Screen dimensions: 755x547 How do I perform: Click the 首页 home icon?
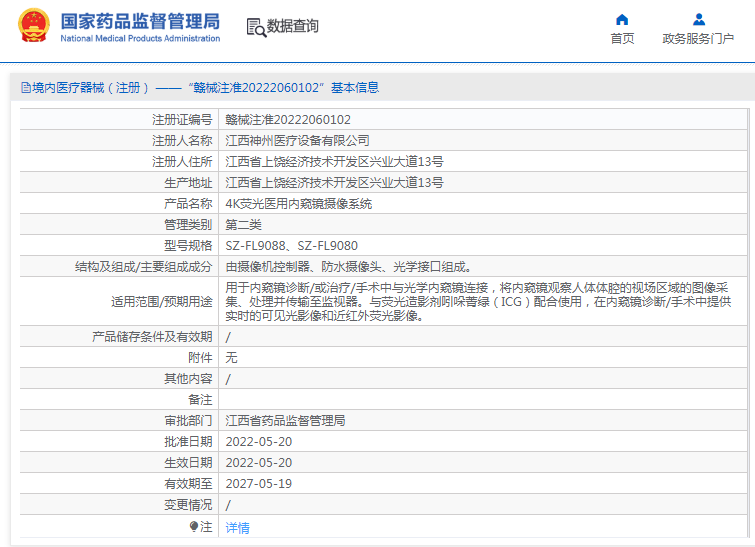[622, 20]
